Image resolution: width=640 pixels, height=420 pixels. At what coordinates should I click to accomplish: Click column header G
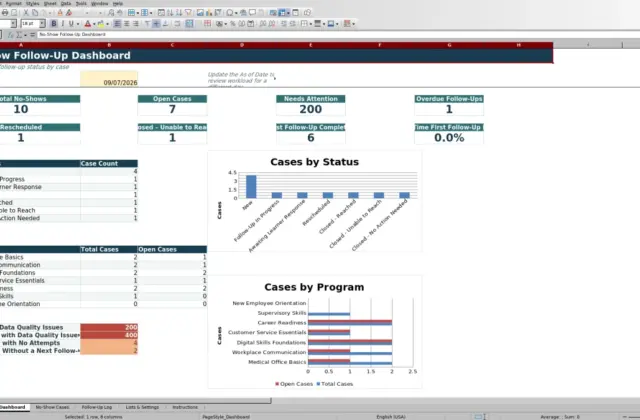(449, 45)
